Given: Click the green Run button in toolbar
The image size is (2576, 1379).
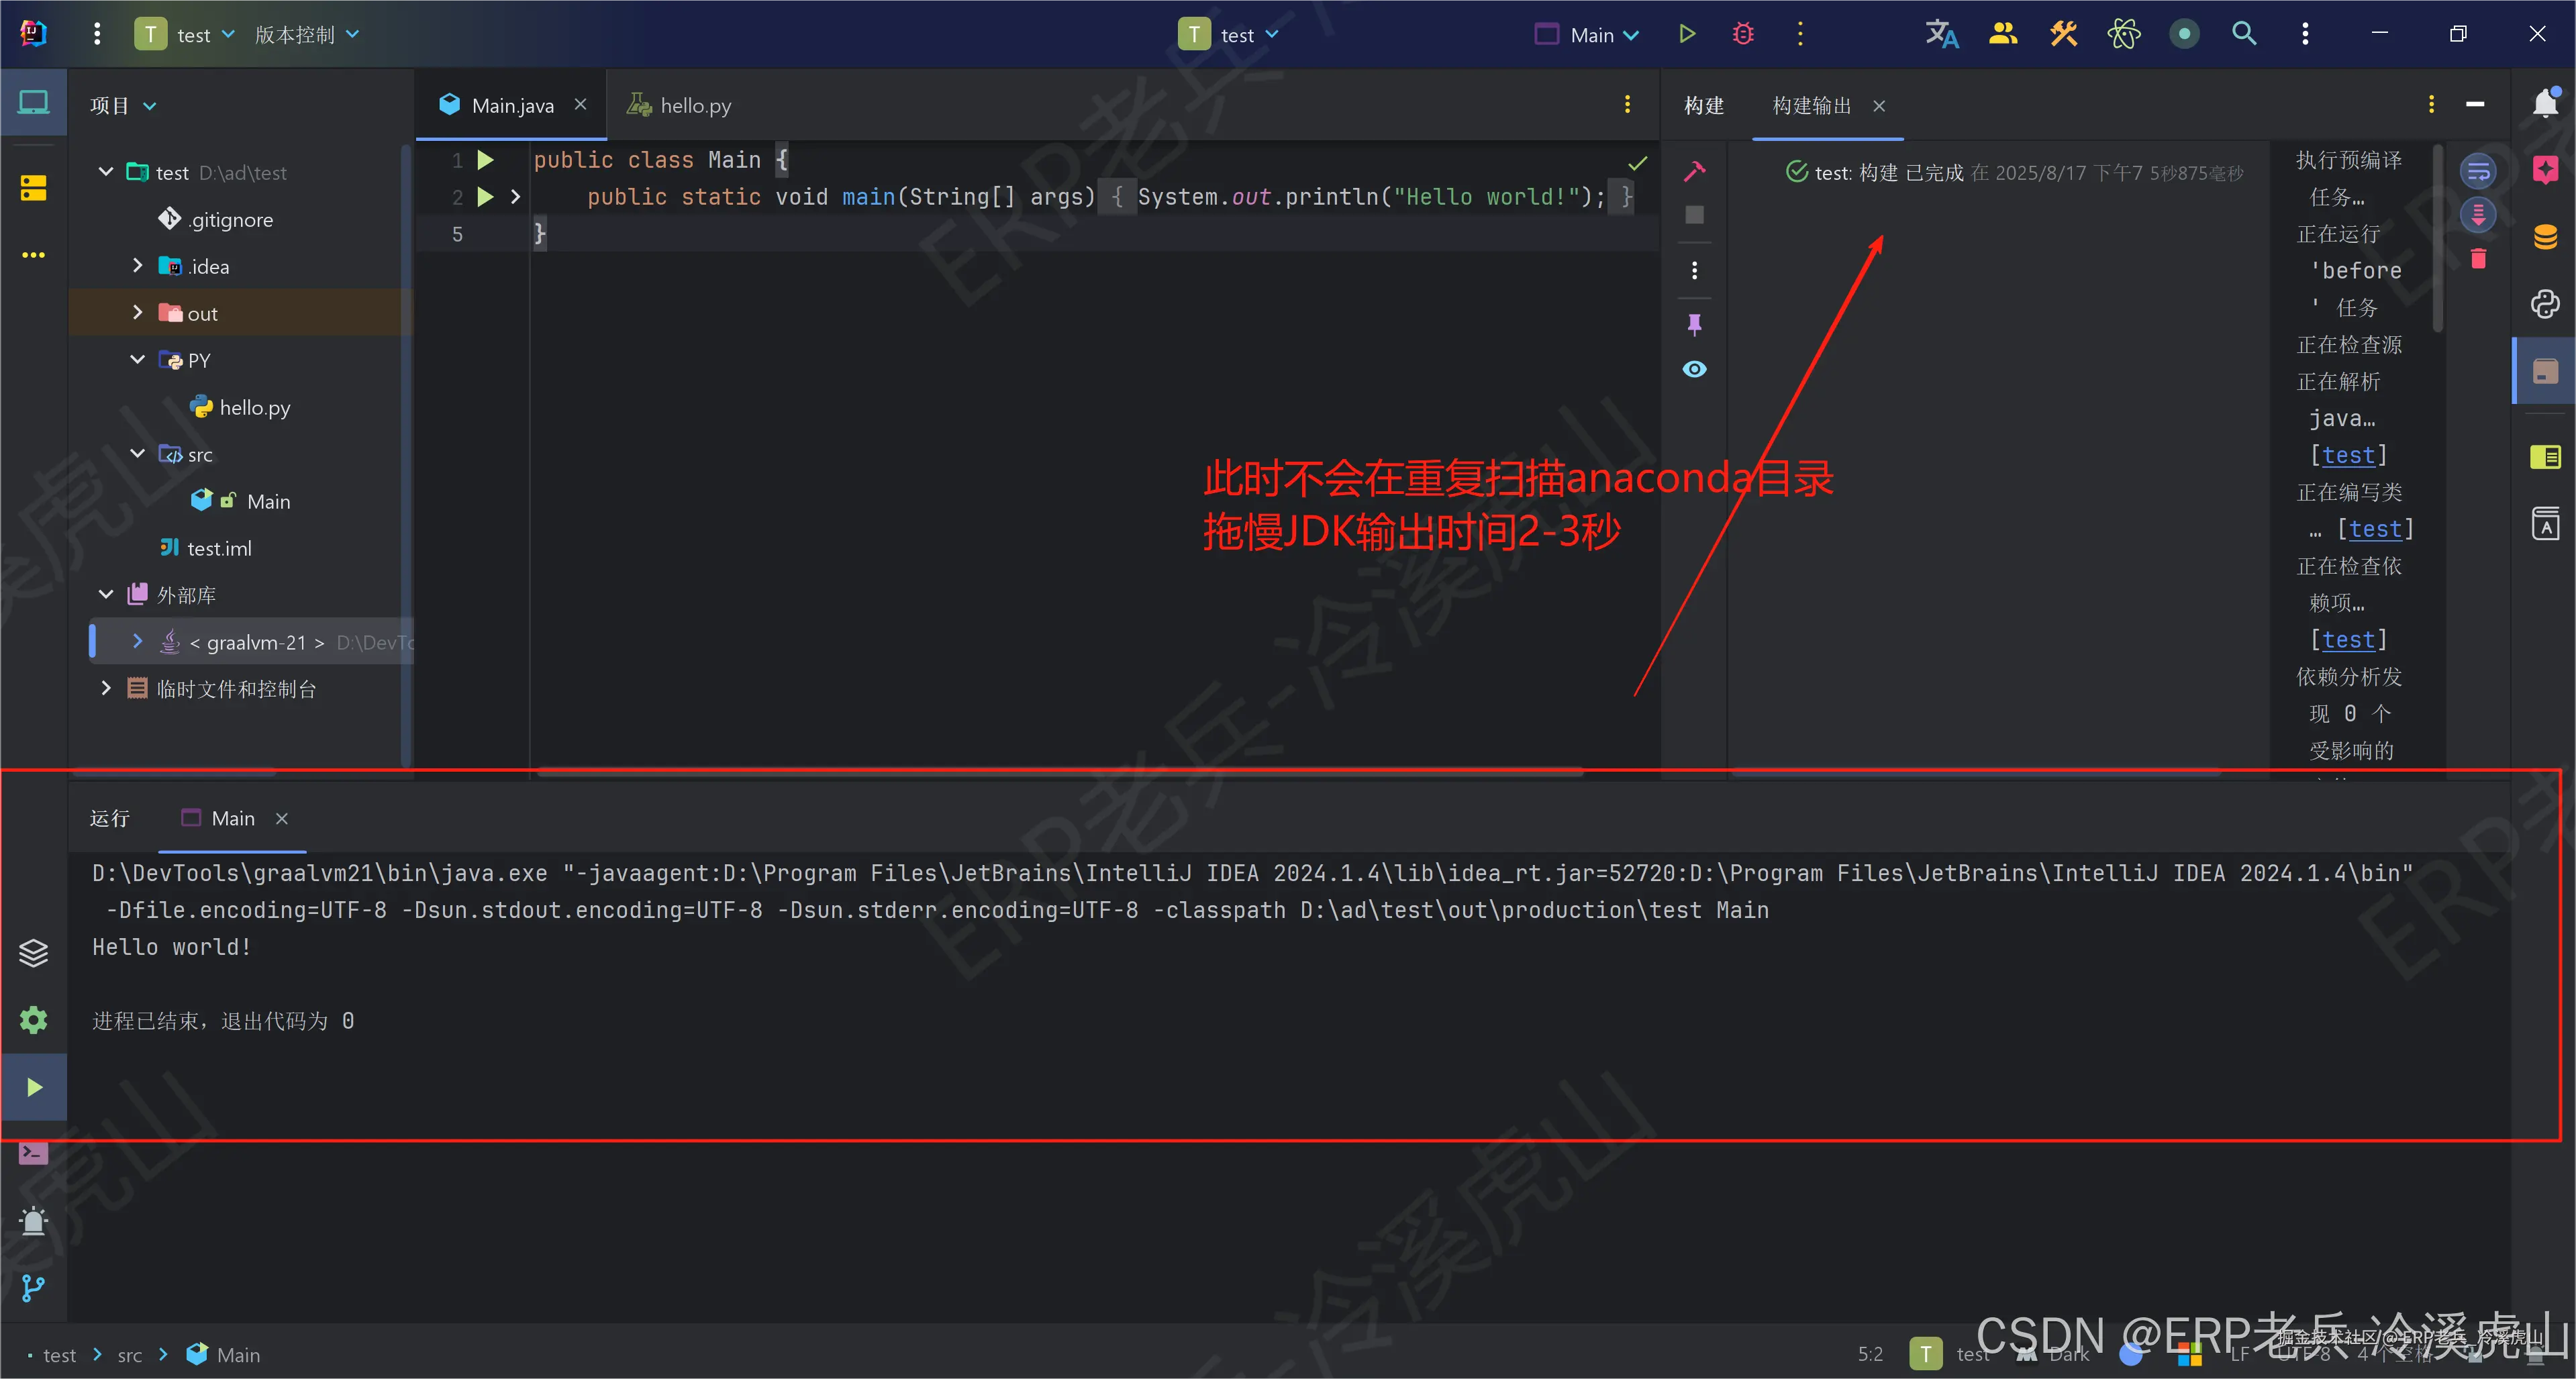Looking at the screenshot, I should pyautogui.click(x=1687, y=34).
